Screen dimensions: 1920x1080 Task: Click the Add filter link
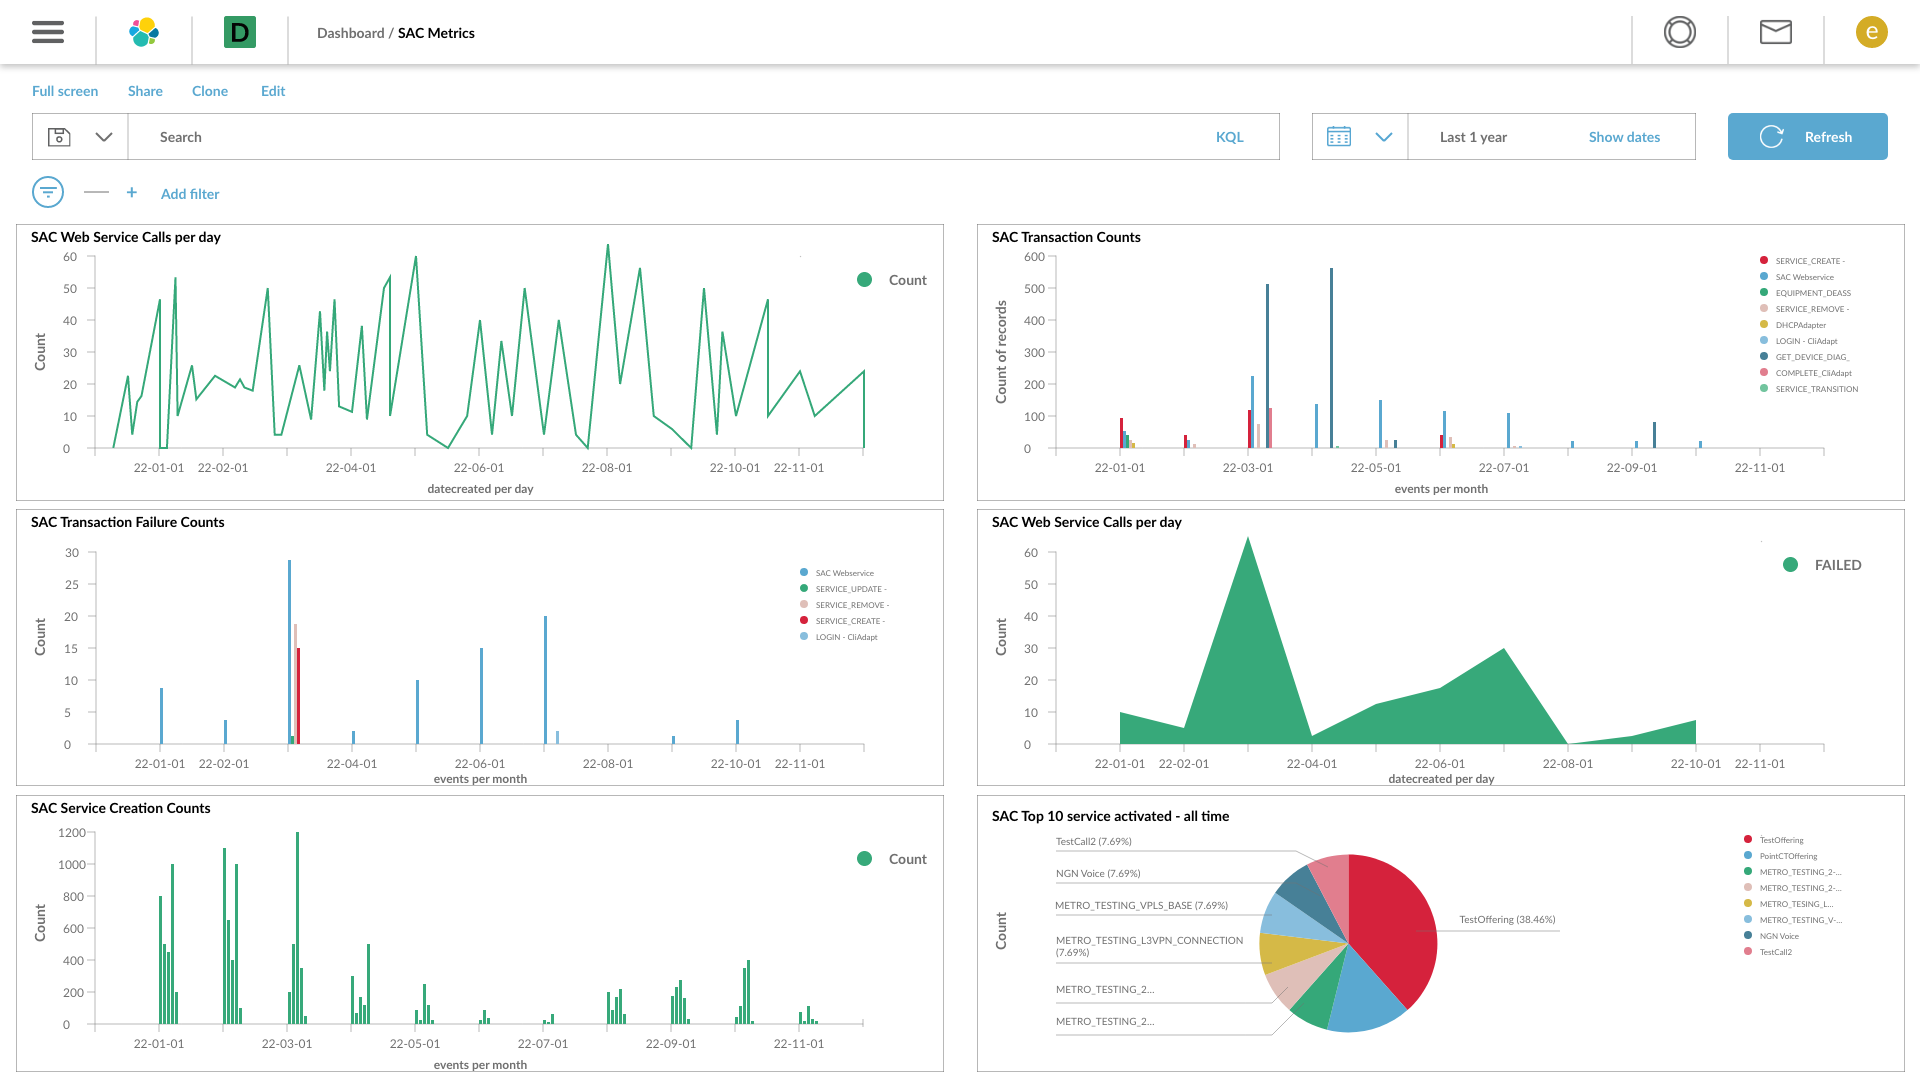point(190,194)
